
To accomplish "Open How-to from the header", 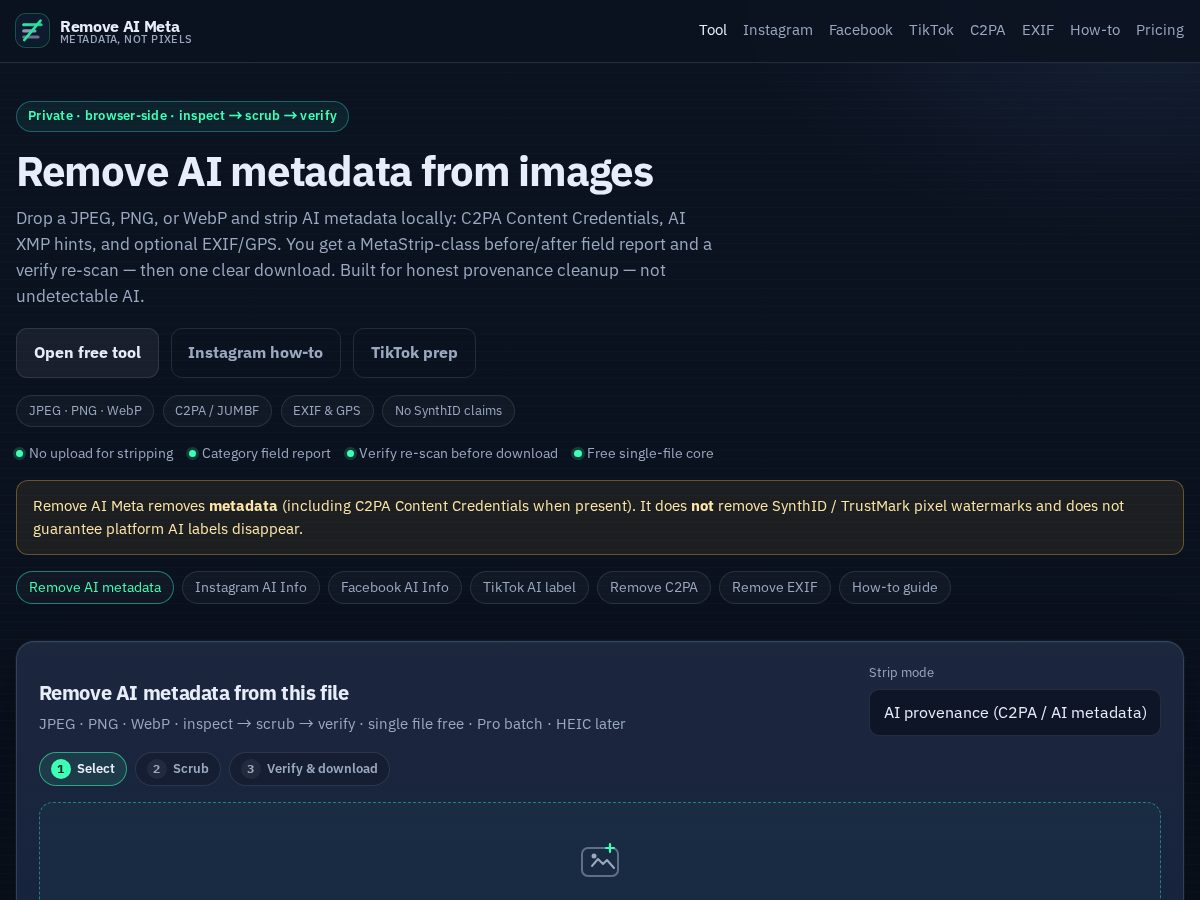I will [x=1095, y=30].
